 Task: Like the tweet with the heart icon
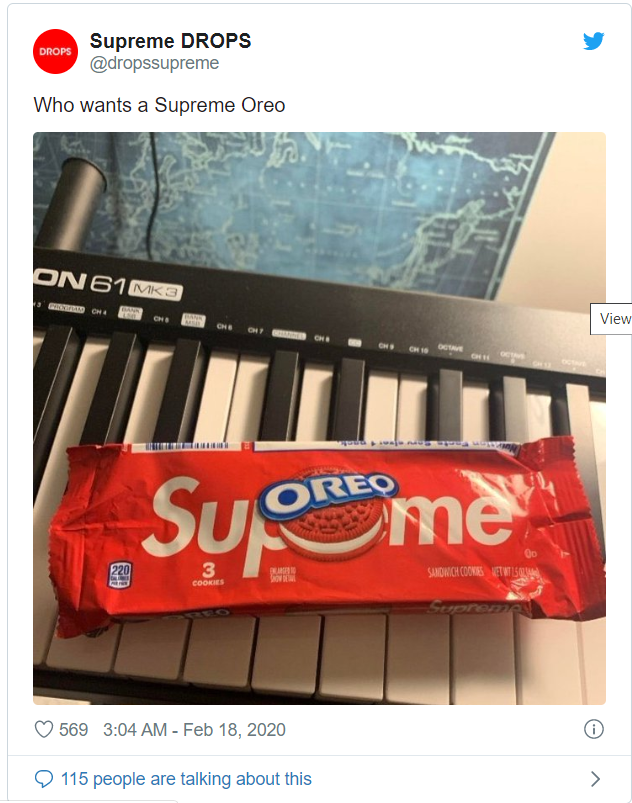(44, 729)
